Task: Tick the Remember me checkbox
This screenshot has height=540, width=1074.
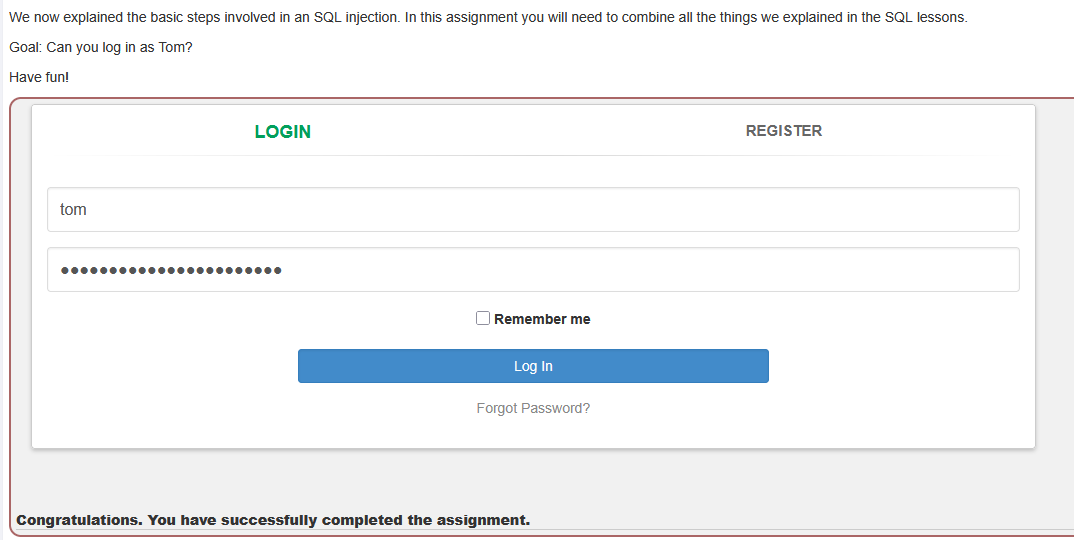Action: [x=483, y=319]
